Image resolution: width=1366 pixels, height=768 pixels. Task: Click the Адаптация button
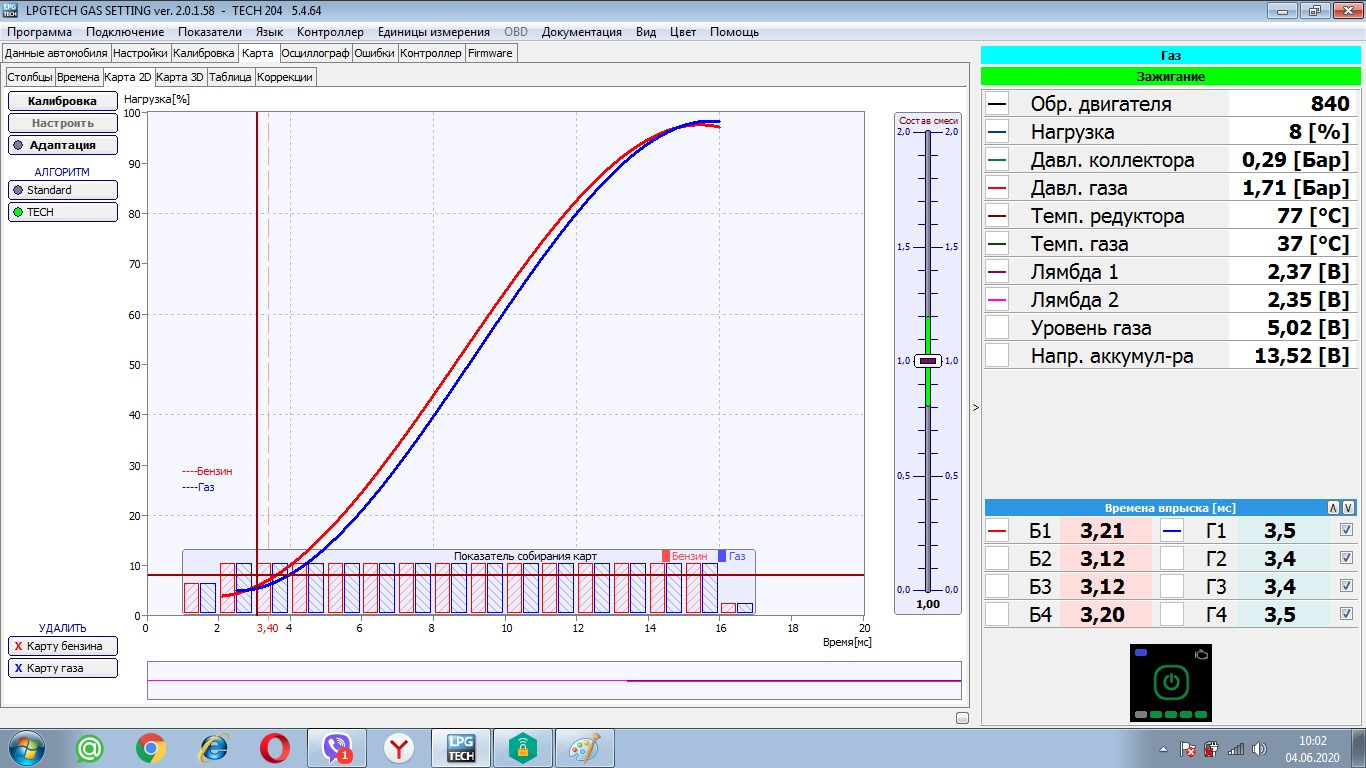[62, 145]
